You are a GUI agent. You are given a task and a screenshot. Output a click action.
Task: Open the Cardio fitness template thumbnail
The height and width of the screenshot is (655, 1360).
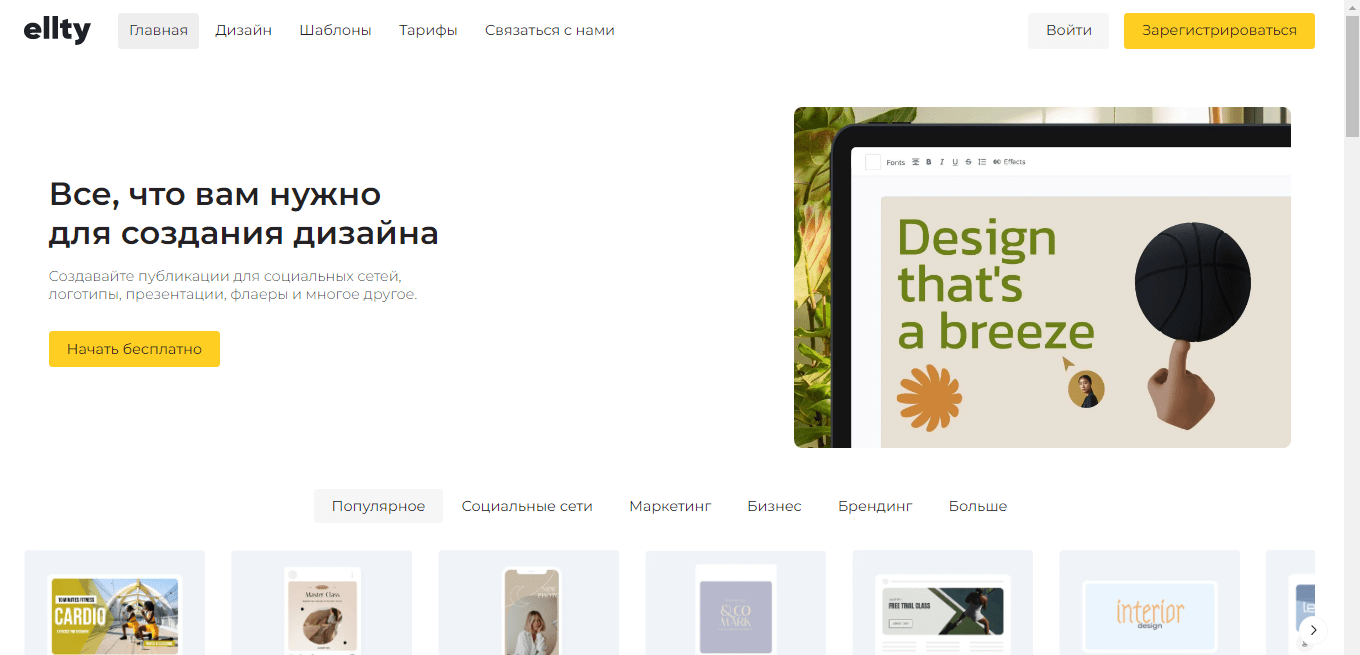[x=115, y=614]
